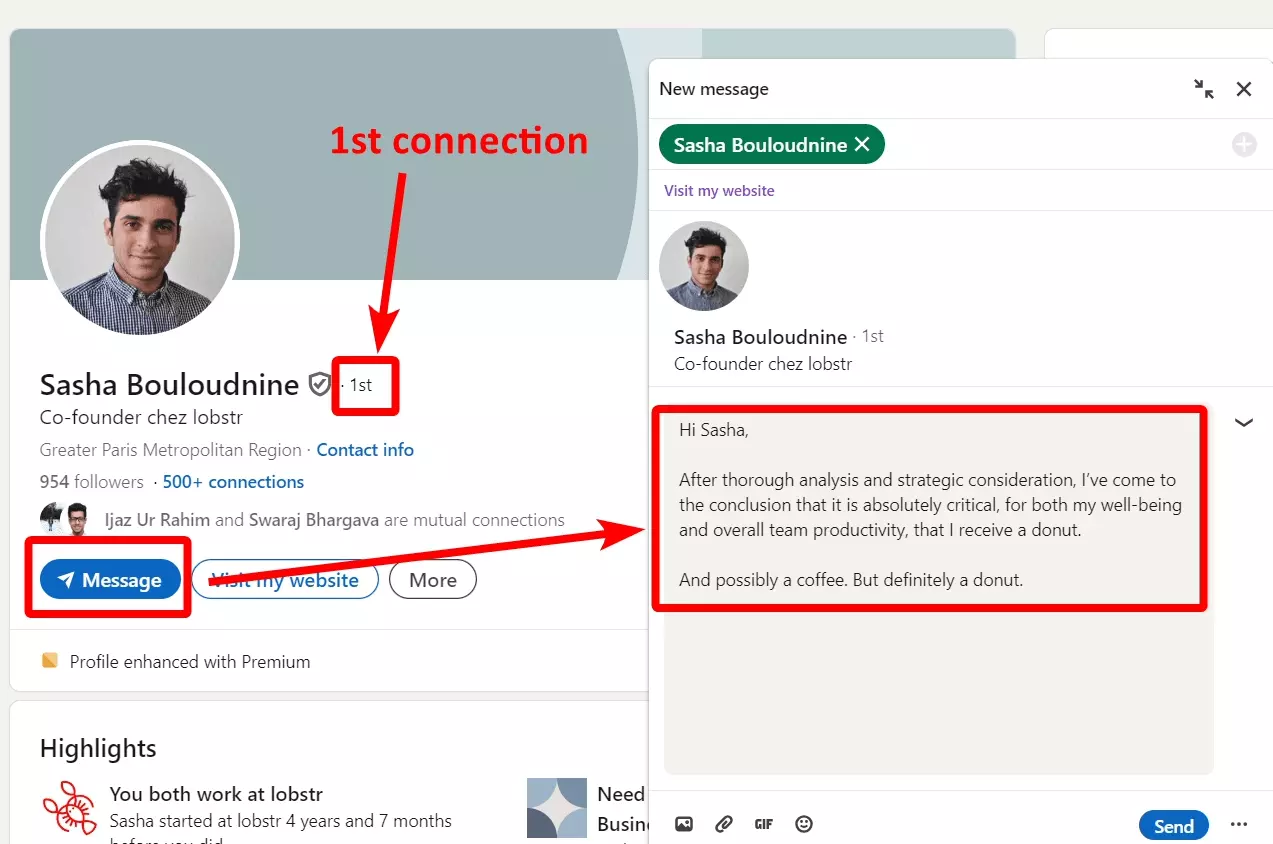Screen dimensions: 1273x844
Task: Shrink the message window using collapse arrows icon
Action: tap(1204, 89)
